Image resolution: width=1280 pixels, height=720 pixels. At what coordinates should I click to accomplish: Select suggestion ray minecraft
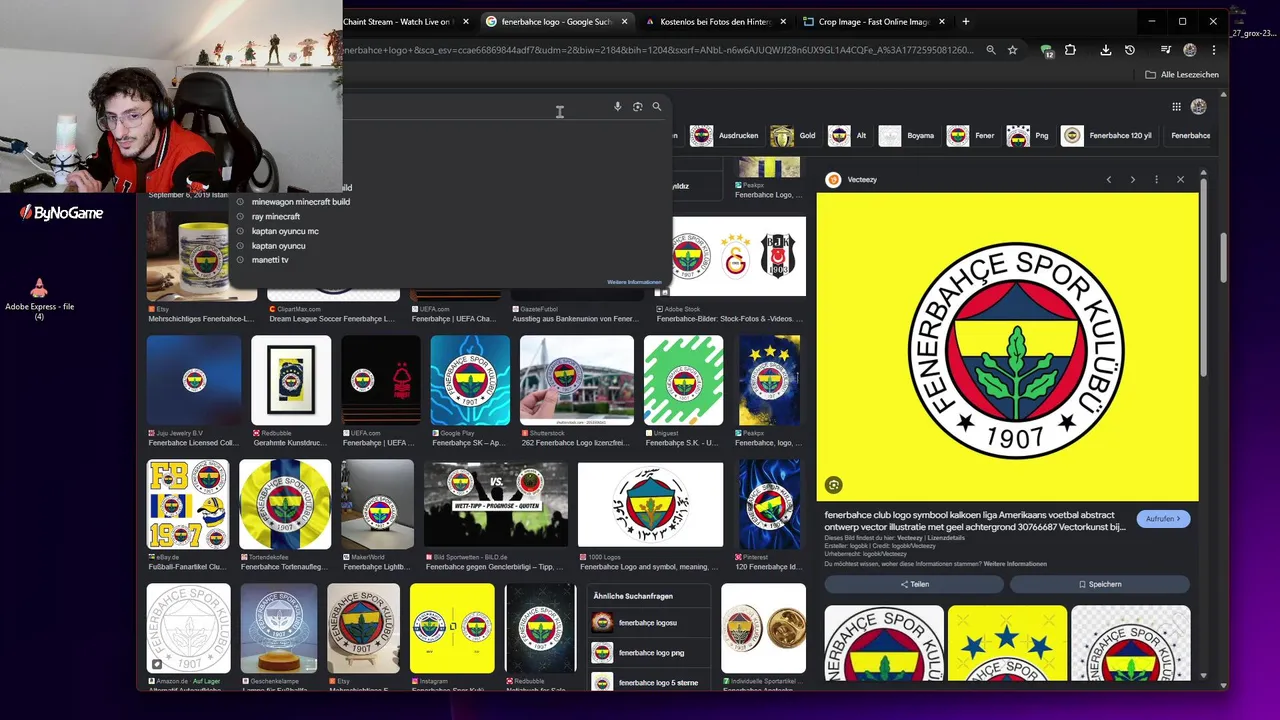[276, 217]
